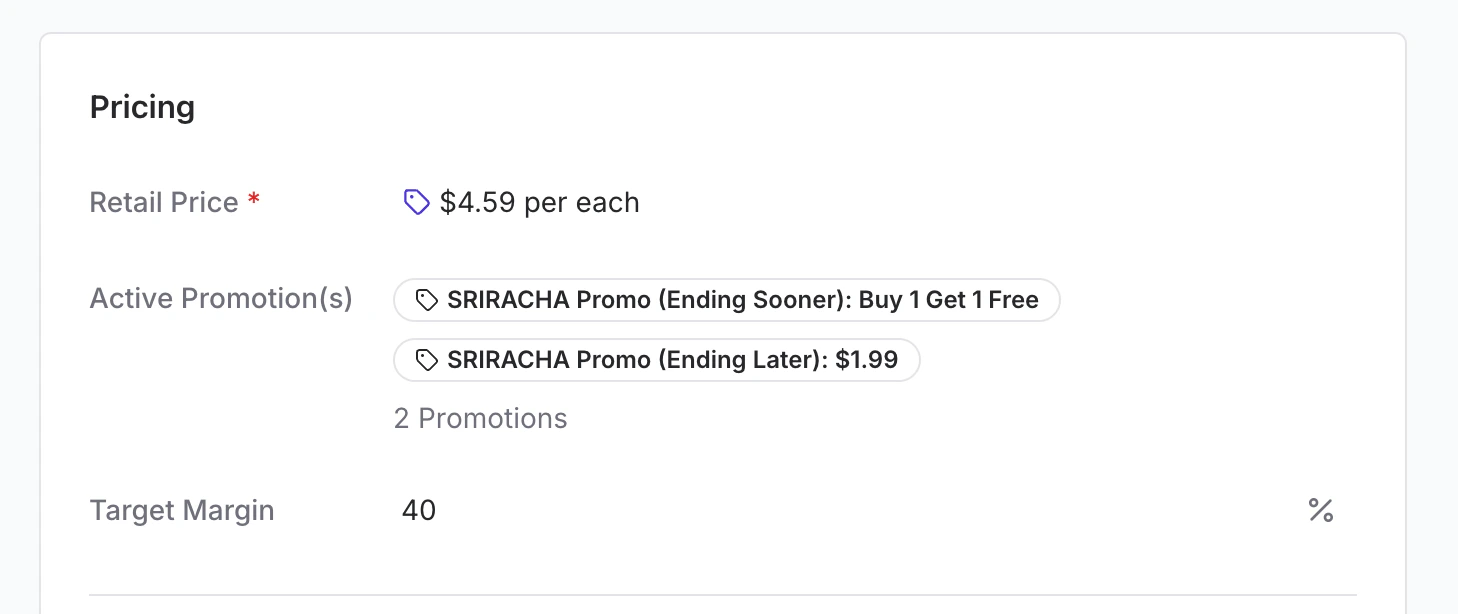The width and height of the screenshot is (1458, 614).
Task: Click the red required asterisk by Retail Price
Action: pos(254,201)
